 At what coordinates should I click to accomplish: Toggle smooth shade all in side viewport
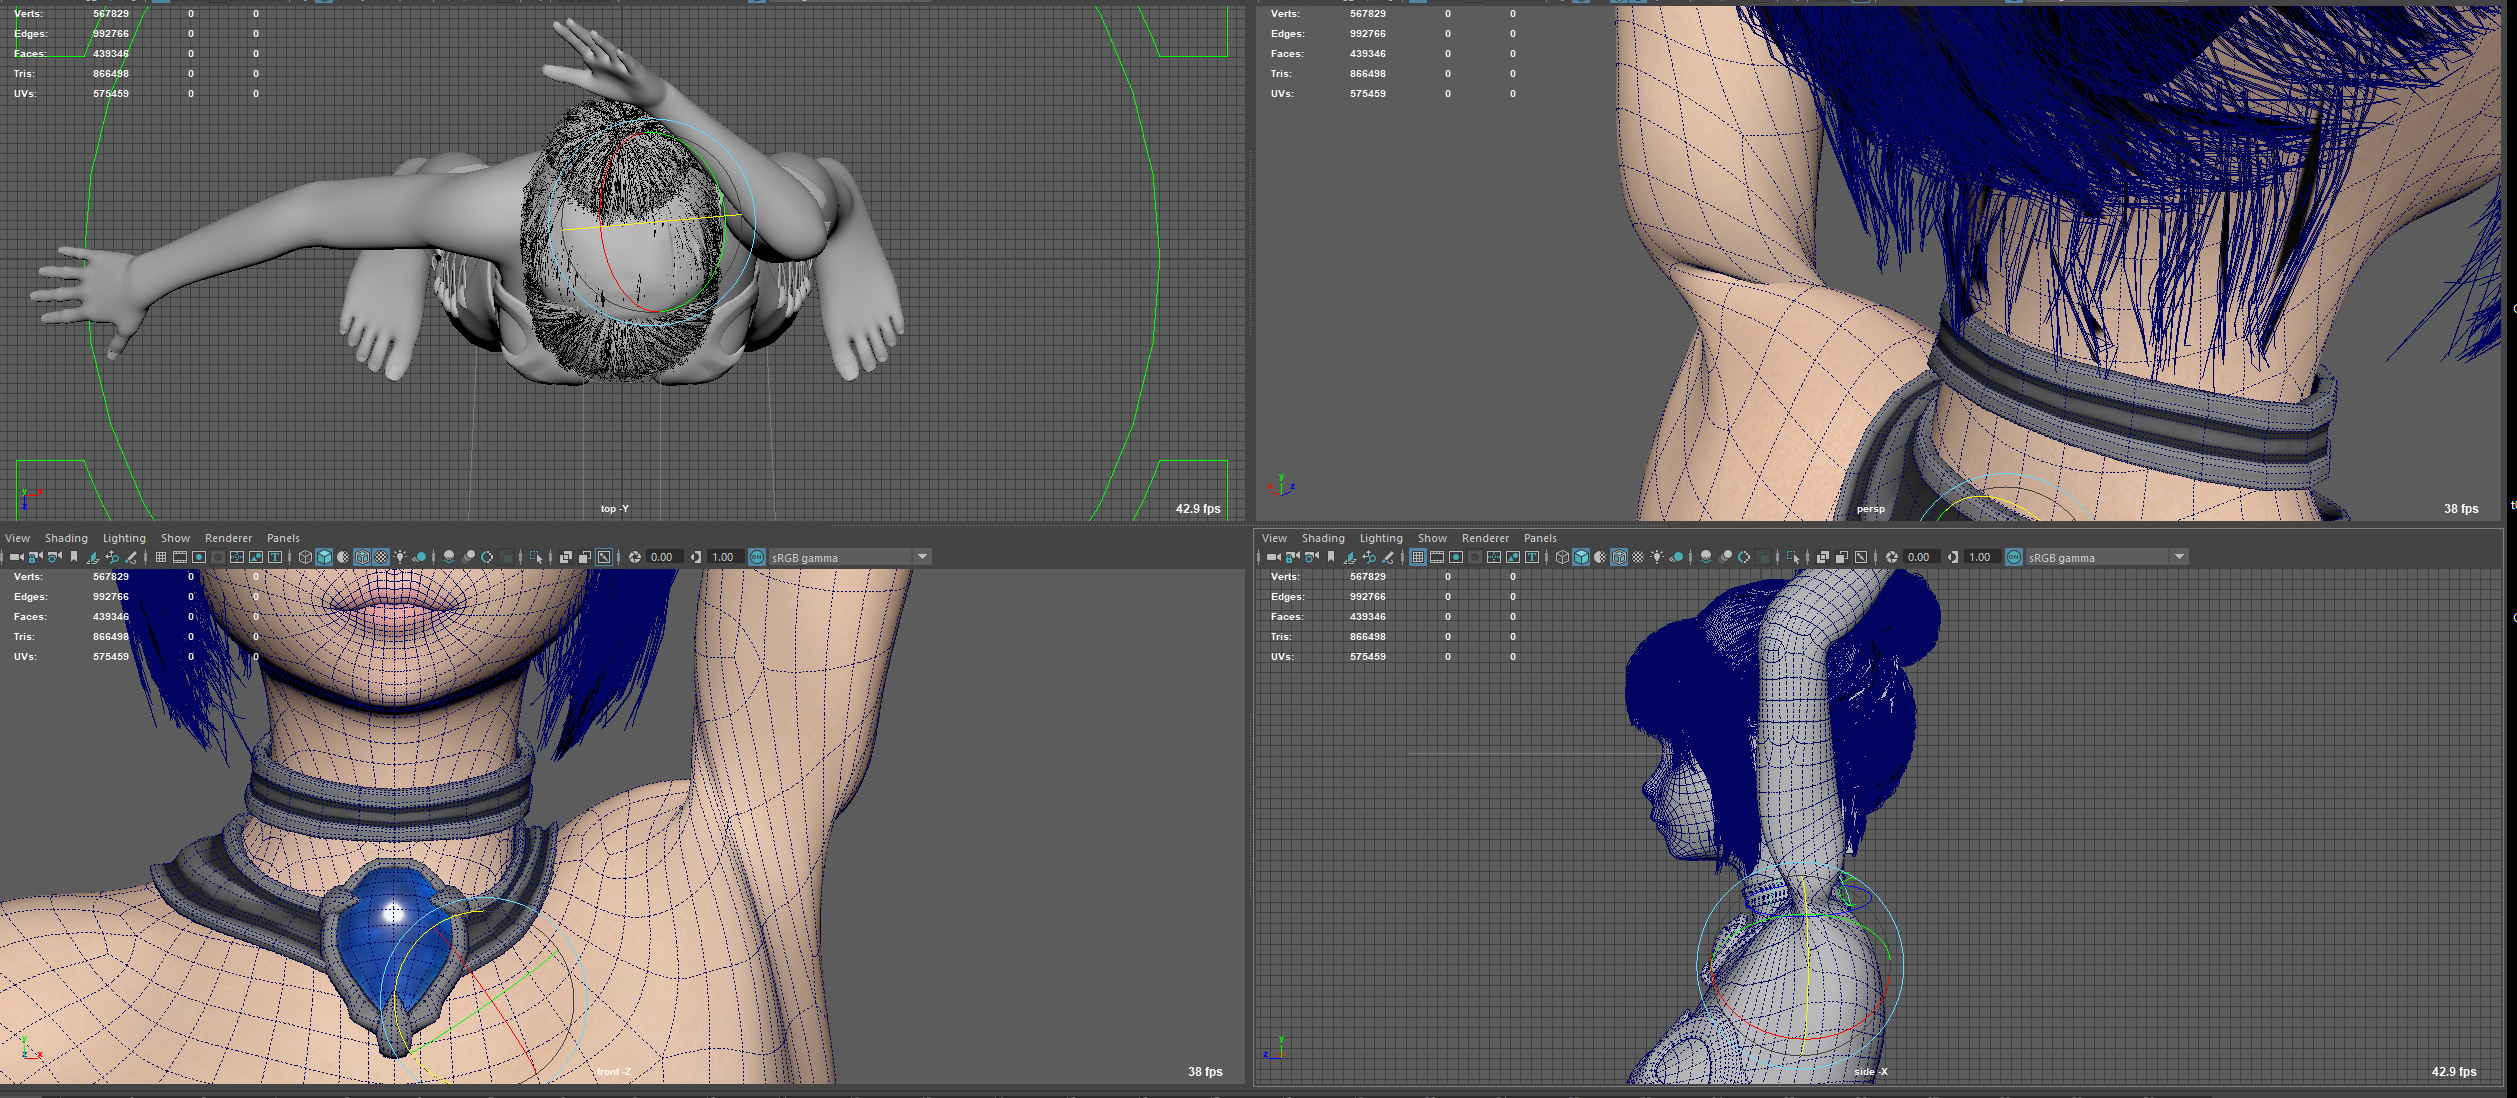click(x=1581, y=557)
